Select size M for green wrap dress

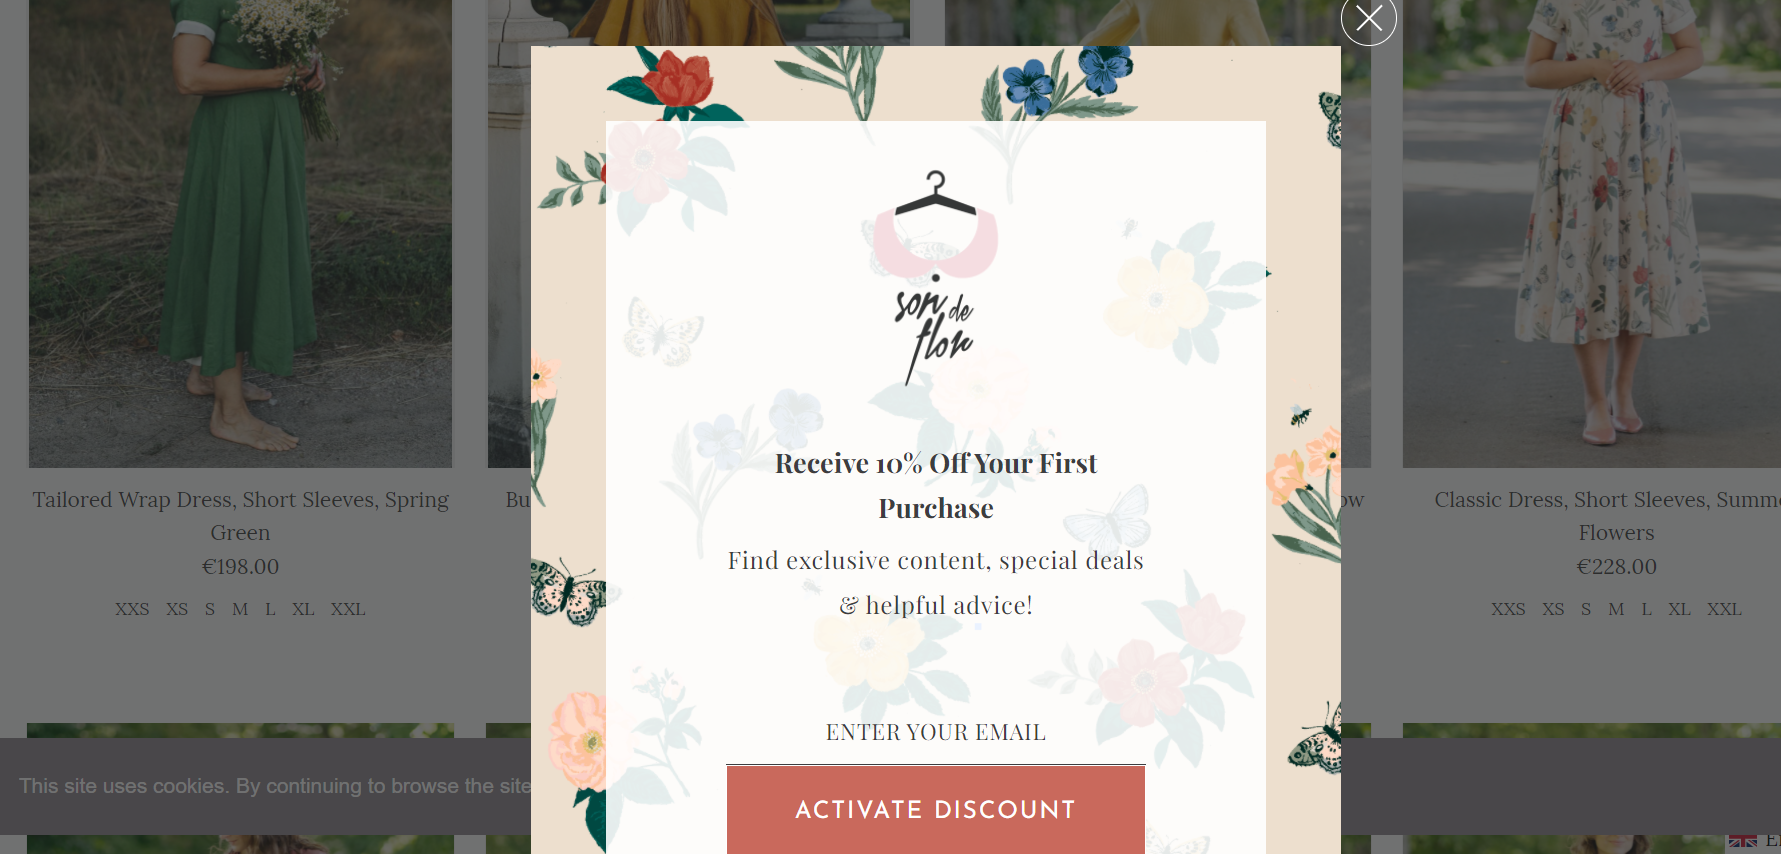click(240, 609)
